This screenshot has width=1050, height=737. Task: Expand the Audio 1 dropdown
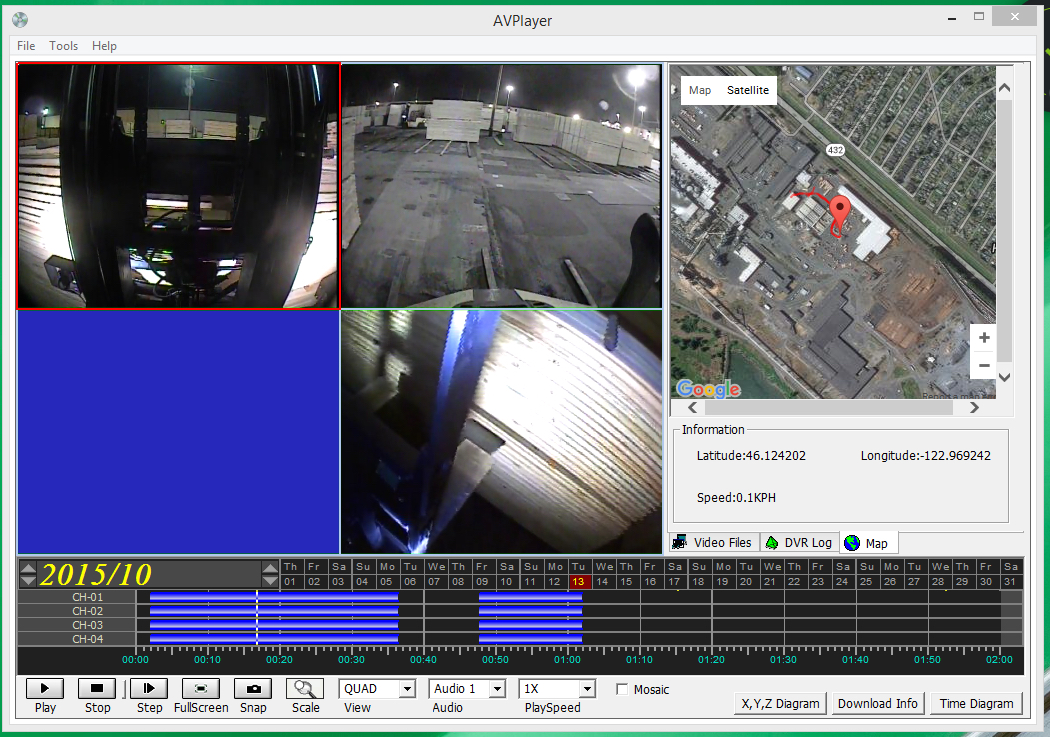coord(497,689)
